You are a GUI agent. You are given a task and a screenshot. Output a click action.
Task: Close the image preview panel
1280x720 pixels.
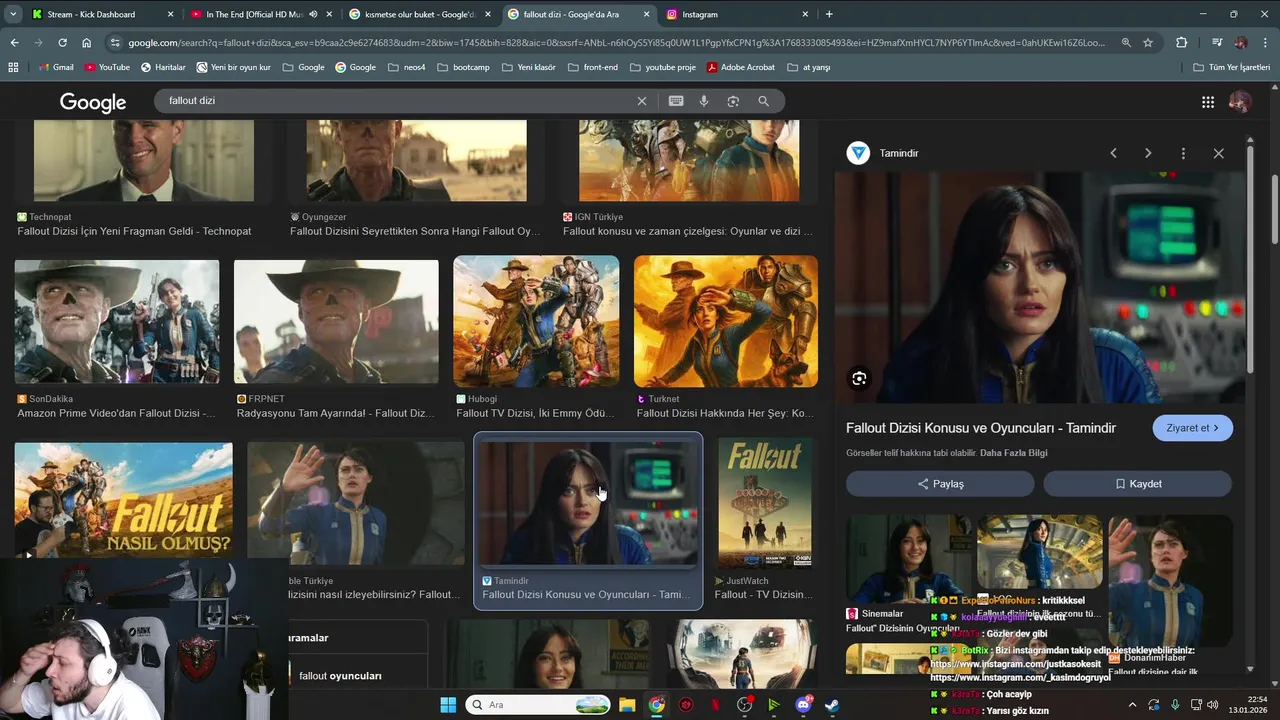point(1218,153)
